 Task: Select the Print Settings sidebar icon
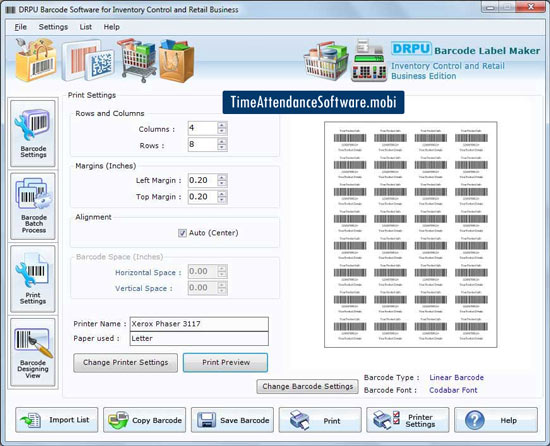33,279
